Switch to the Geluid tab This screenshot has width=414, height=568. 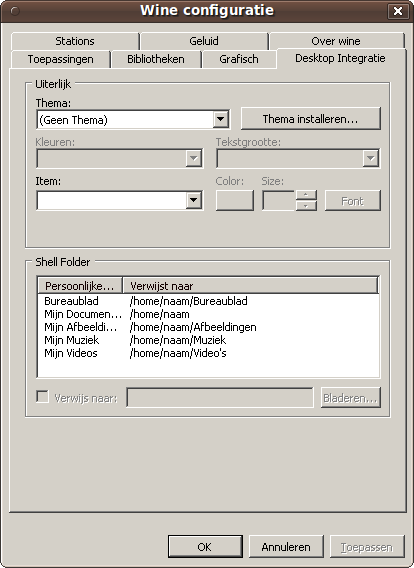204,41
